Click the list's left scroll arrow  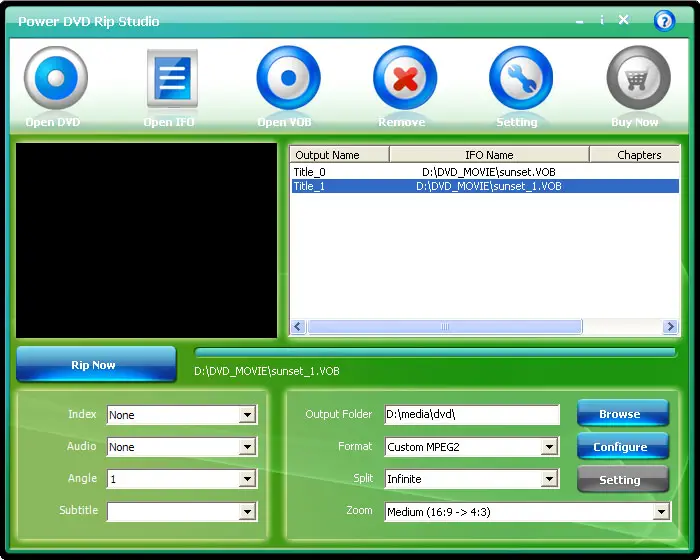tap(298, 326)
